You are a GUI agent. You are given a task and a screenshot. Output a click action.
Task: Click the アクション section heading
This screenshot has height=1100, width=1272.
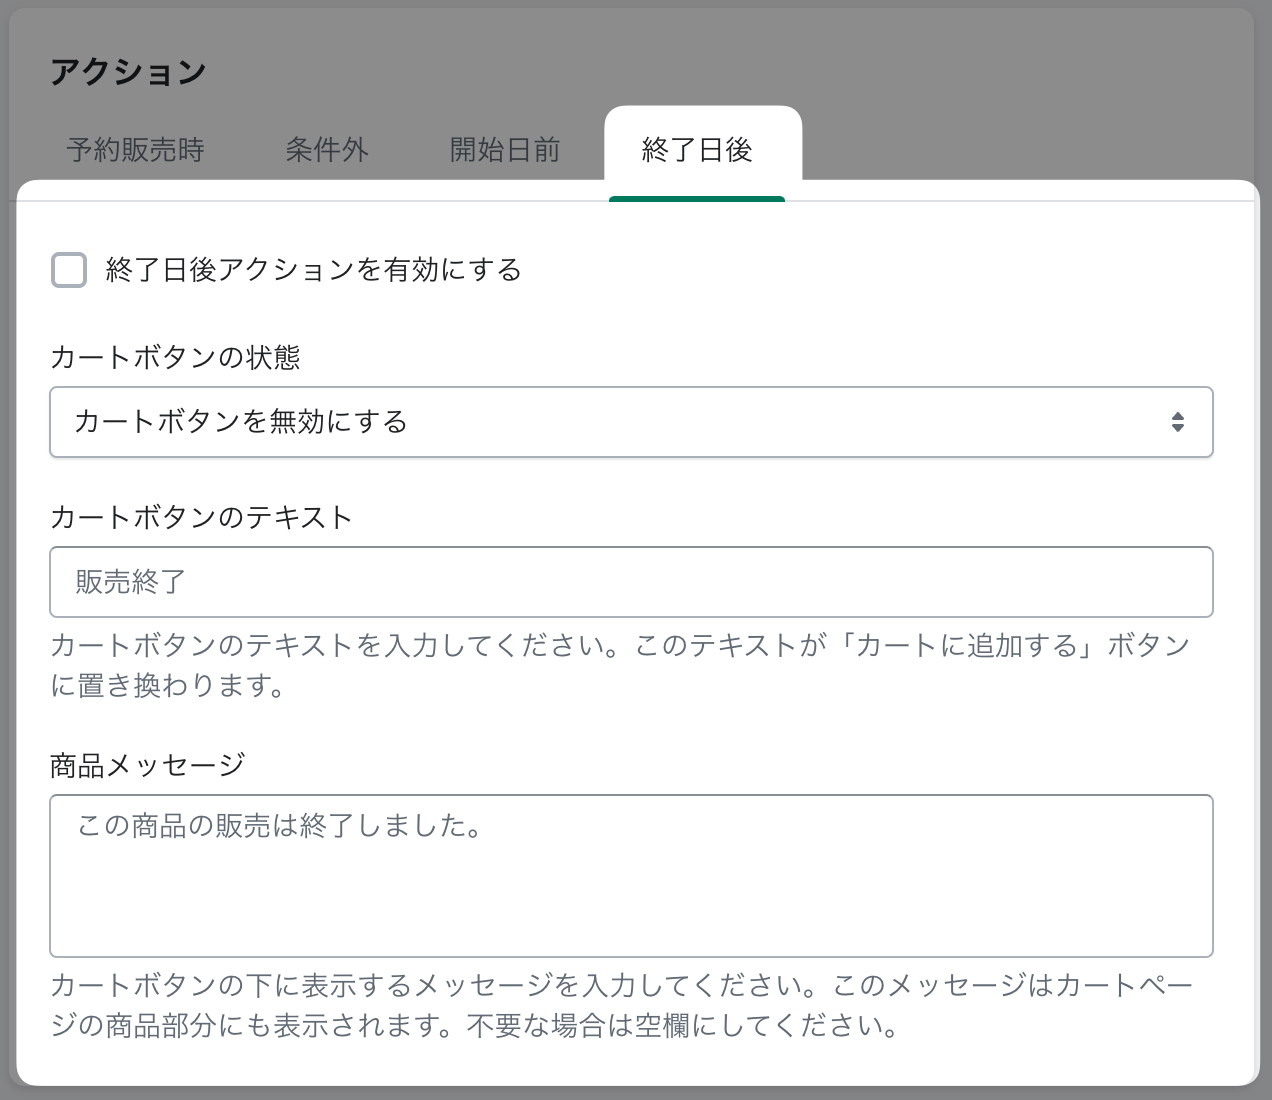(128, 72)
